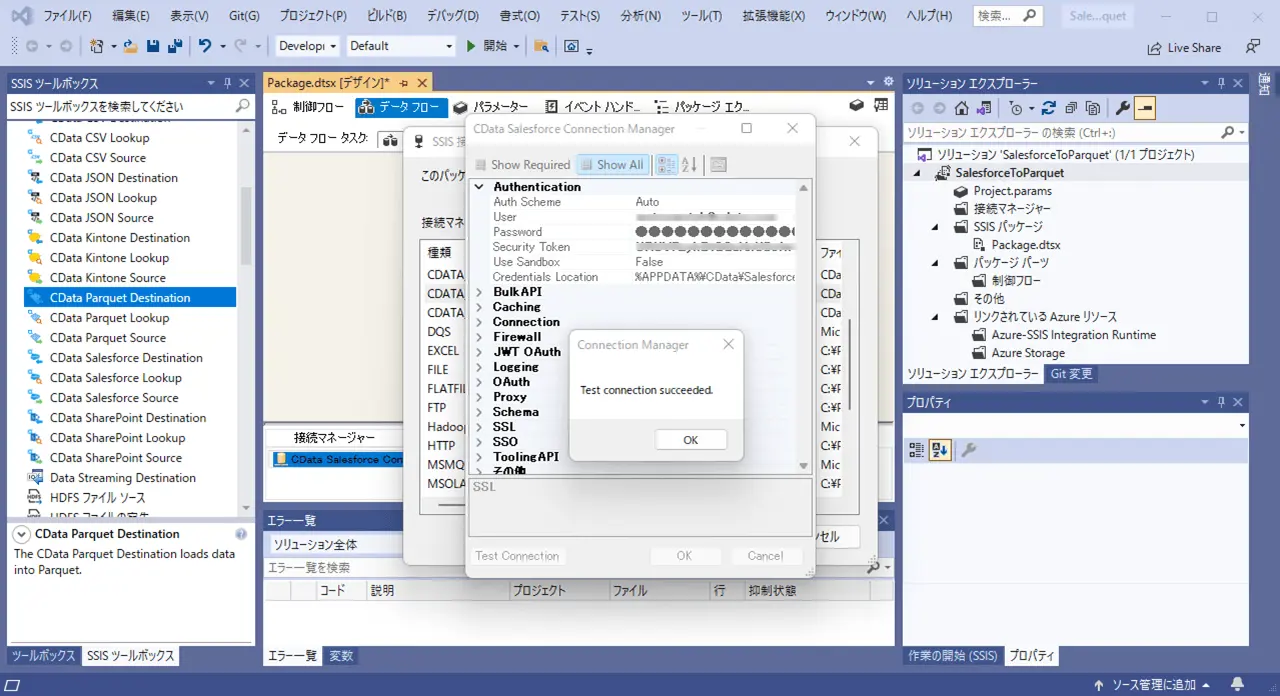Click the Home icon in Solution Explorer toolbar
Viewport: 1280px width, 696px height.
(x=961, y=108)
